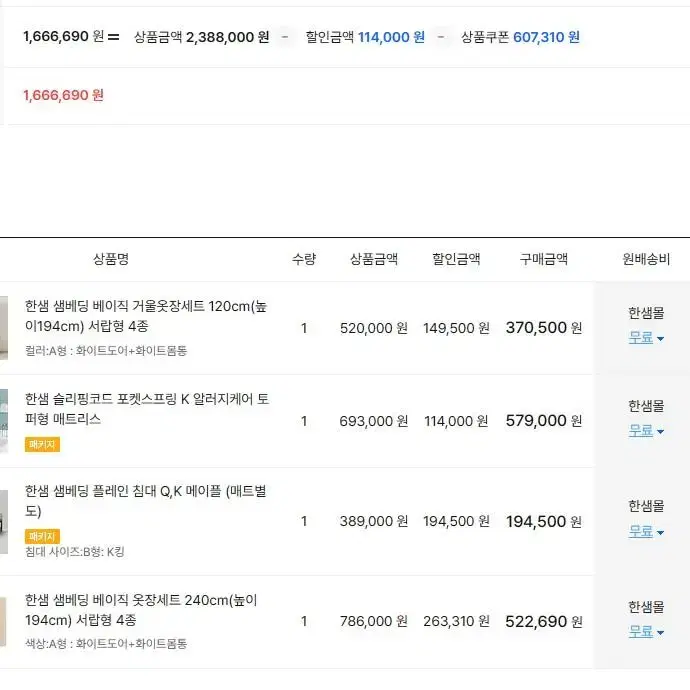Screen dimensions: 690x690
Task: Click the 패키지 badge under the mattress
Action: 42,444
